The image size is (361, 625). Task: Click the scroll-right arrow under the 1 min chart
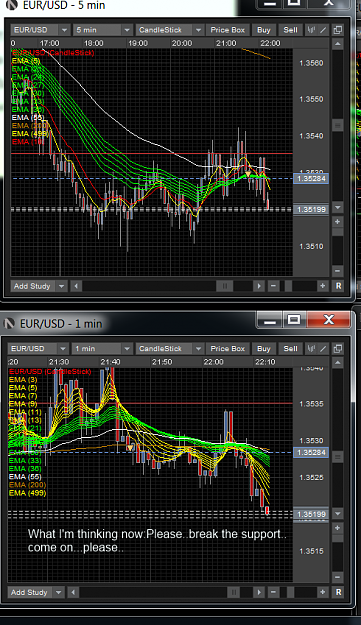click(259, 592)
